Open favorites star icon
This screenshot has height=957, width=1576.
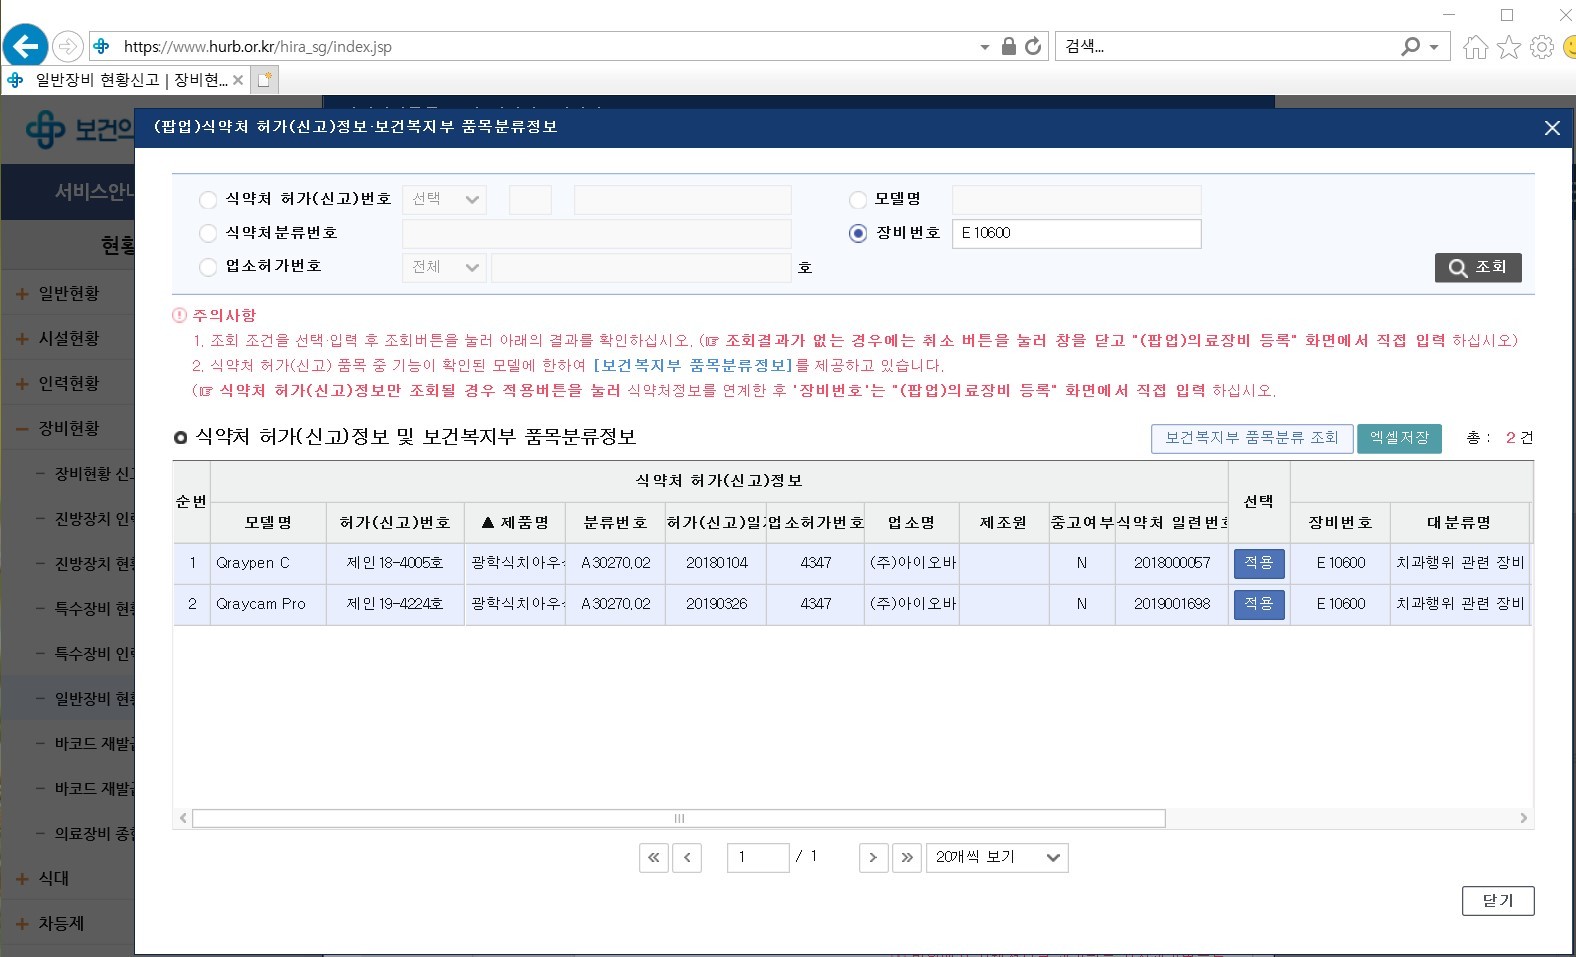coord(1509,47)
